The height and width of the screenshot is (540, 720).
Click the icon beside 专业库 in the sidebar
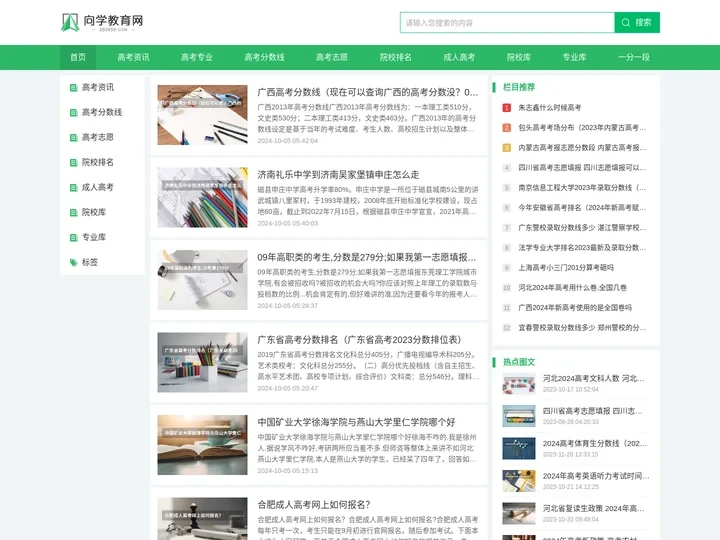pyautogui.click(x=73, y=237)
